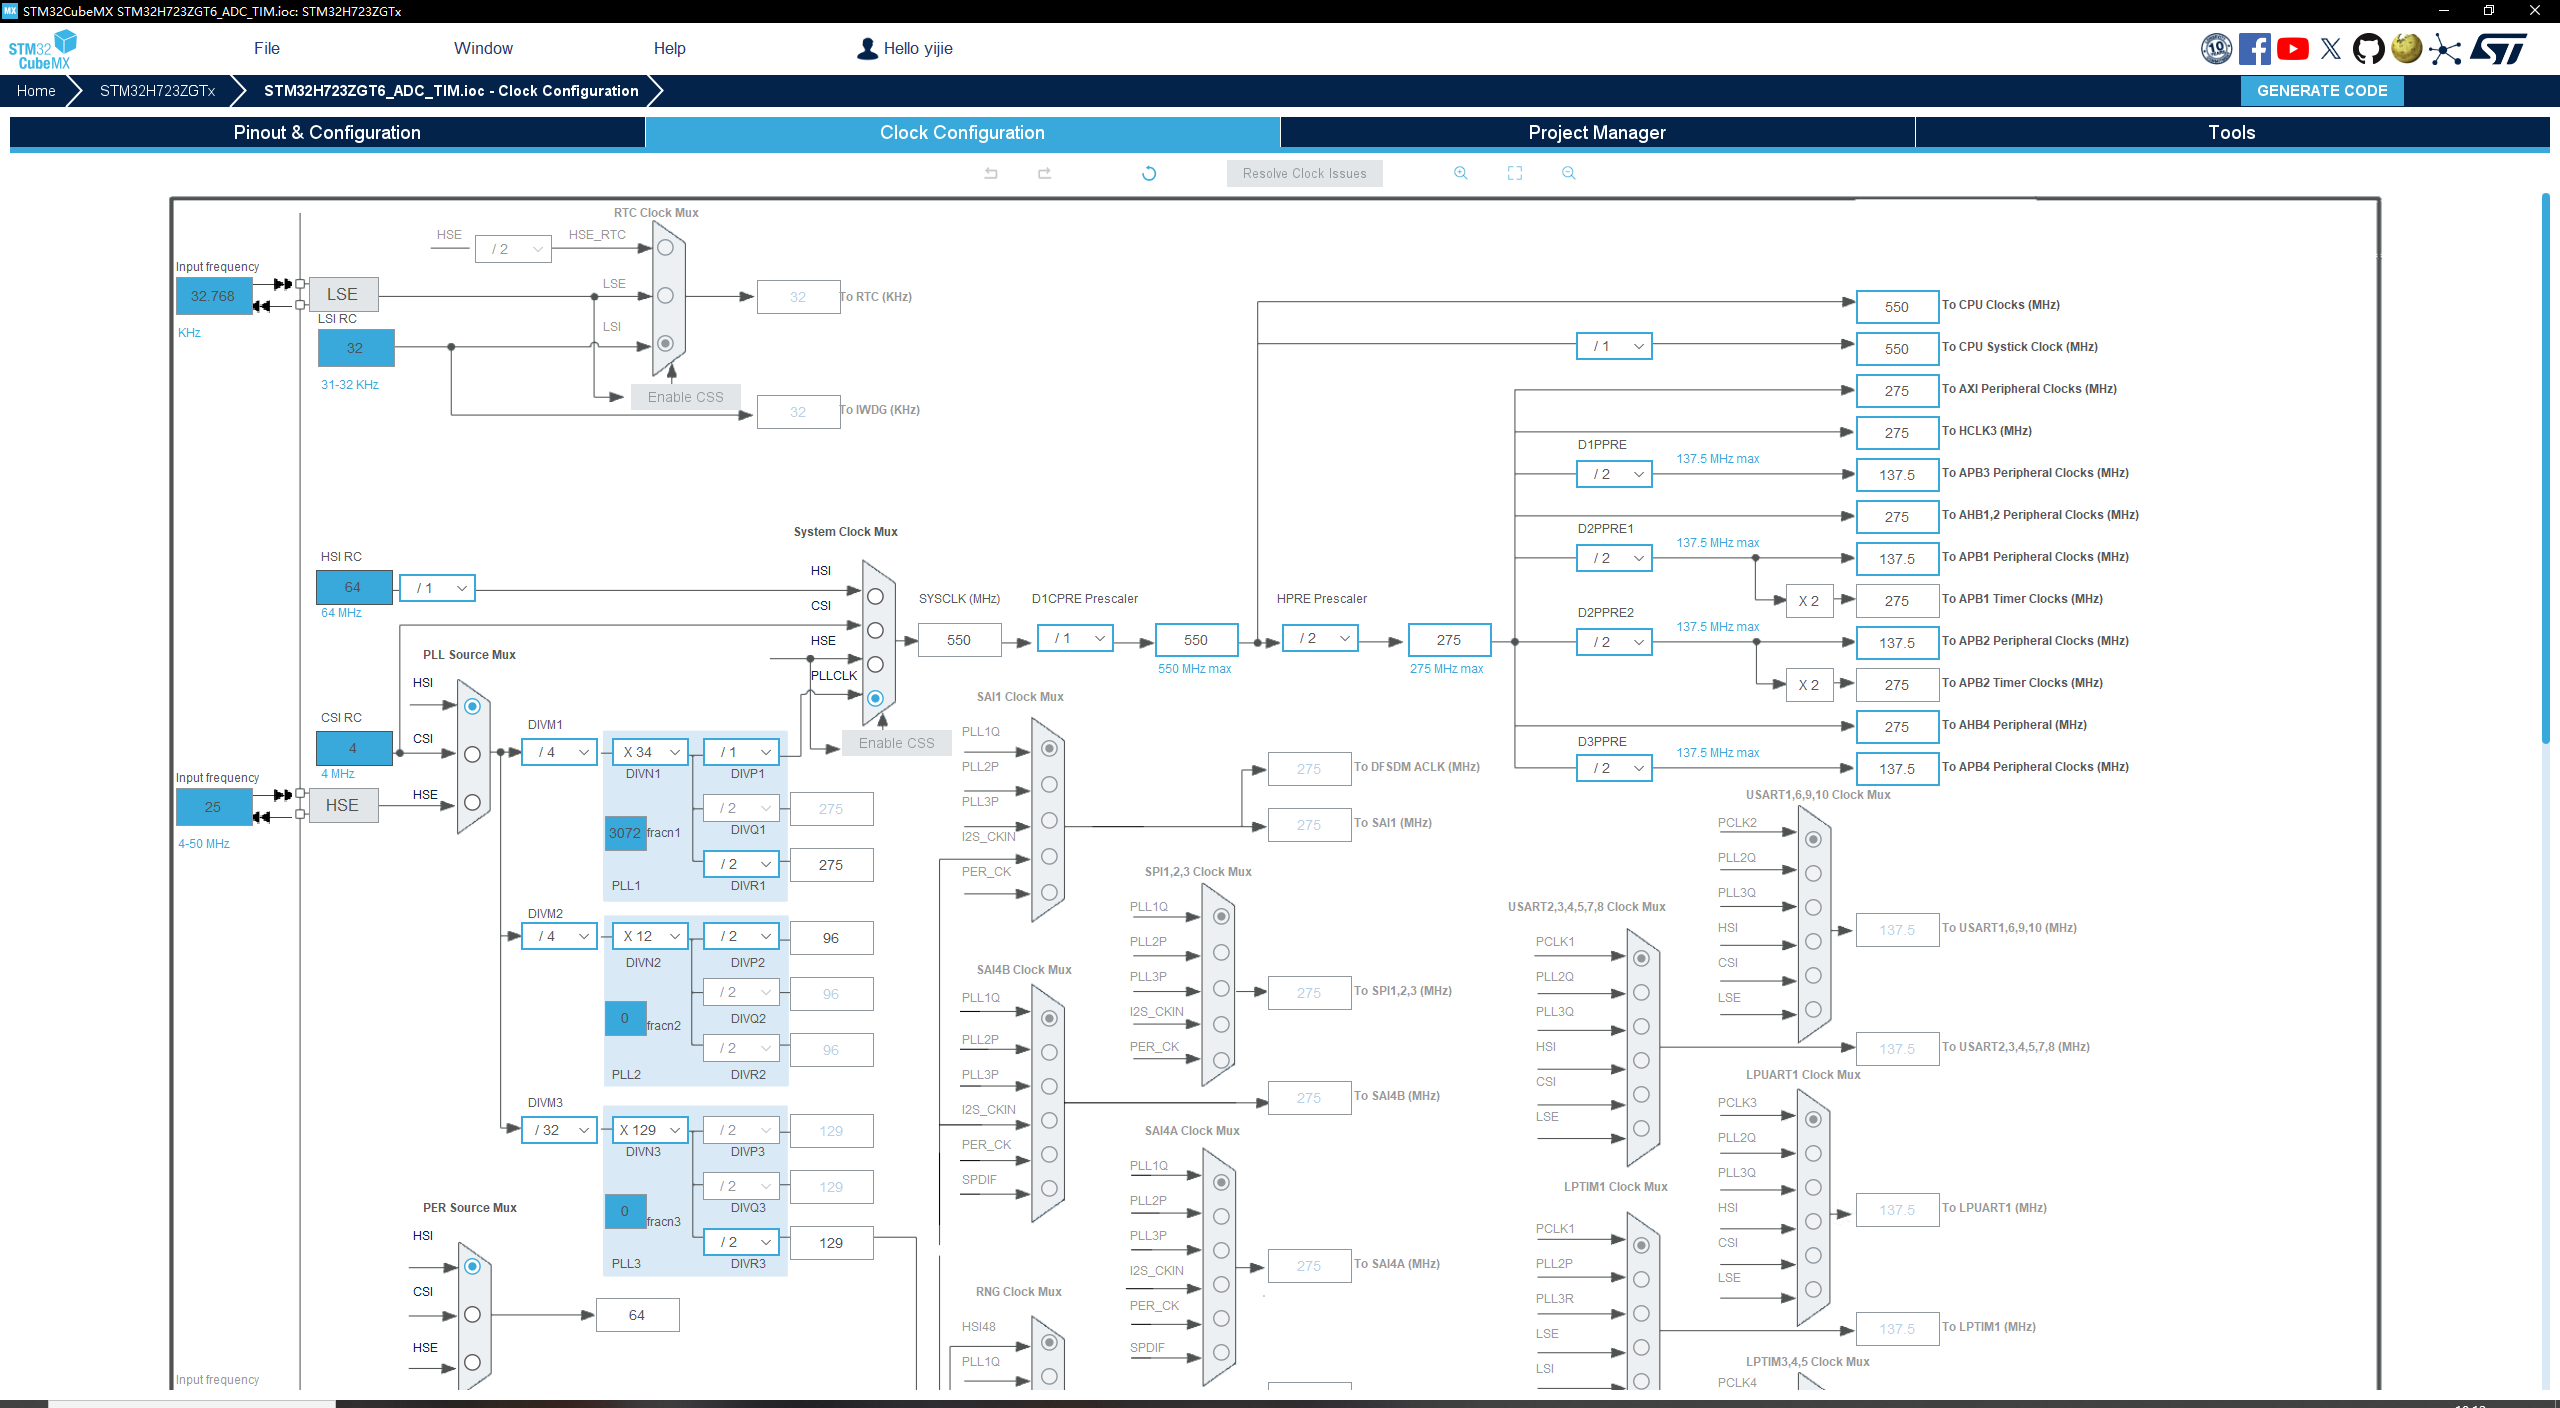2560x1408 pixels.
Task: Open the ST community network icon
Action: (x=2445, y=49)
